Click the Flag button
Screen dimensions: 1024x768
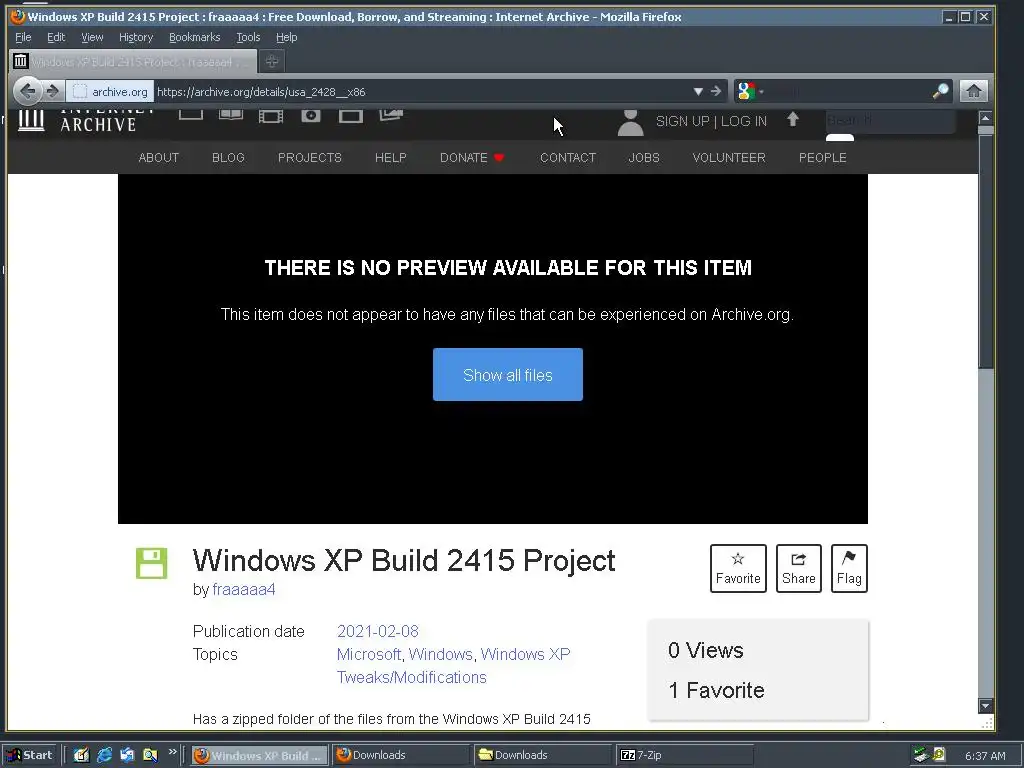tap(849, 568)
